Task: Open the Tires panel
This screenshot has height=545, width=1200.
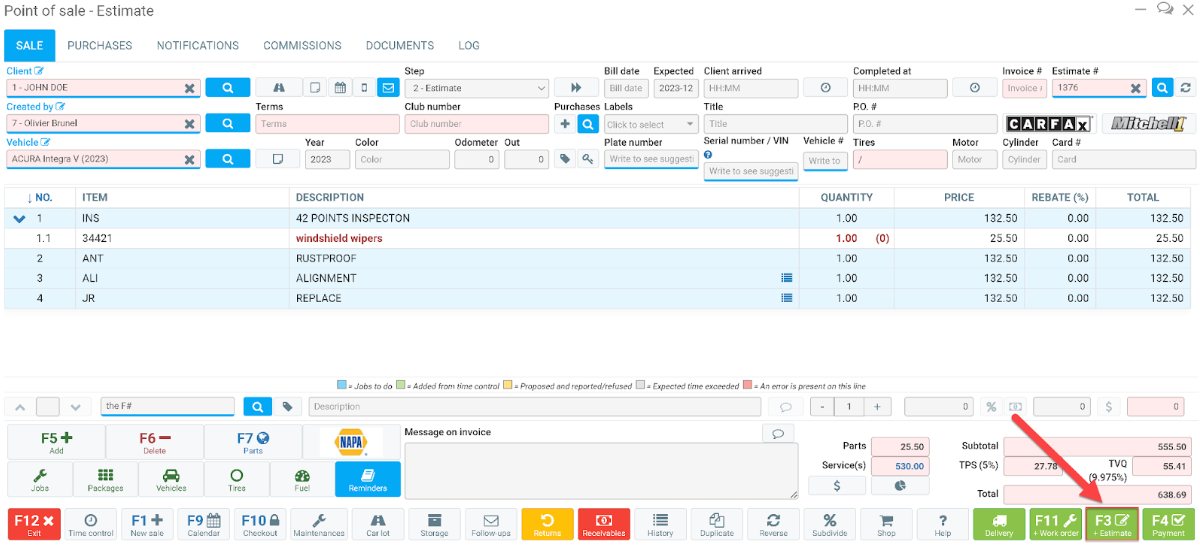Action: (236, 480)
